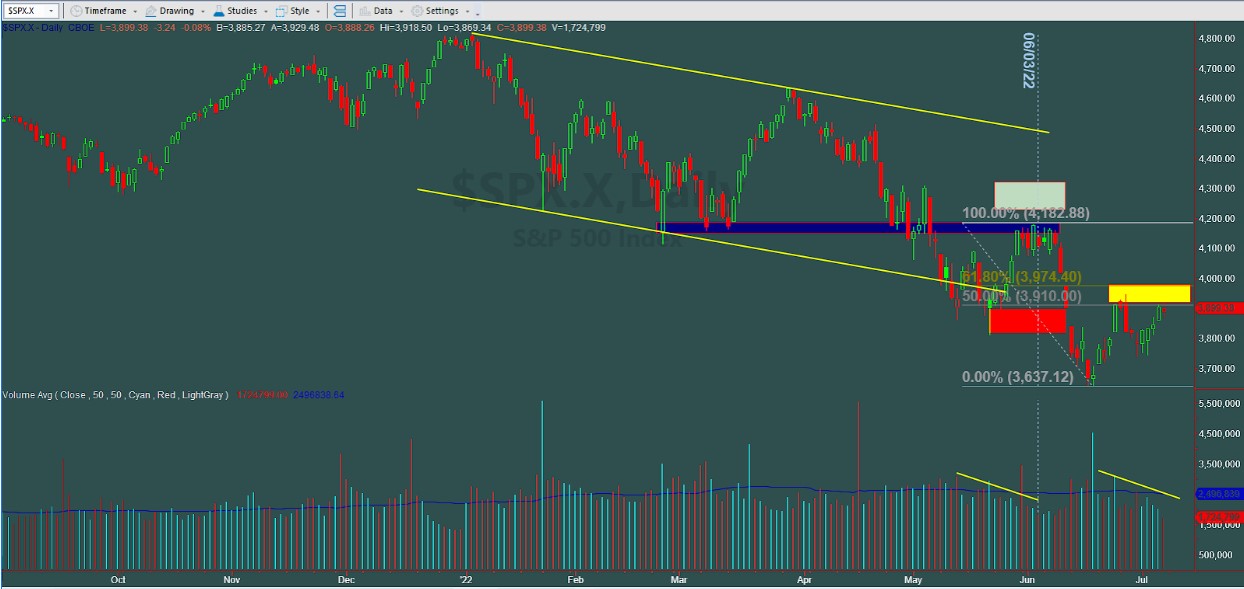The height and width of the screenshot is (589, 1244).
Task: Expand the toolbar overflow arrow after Settings
Action: coord(477,12)
